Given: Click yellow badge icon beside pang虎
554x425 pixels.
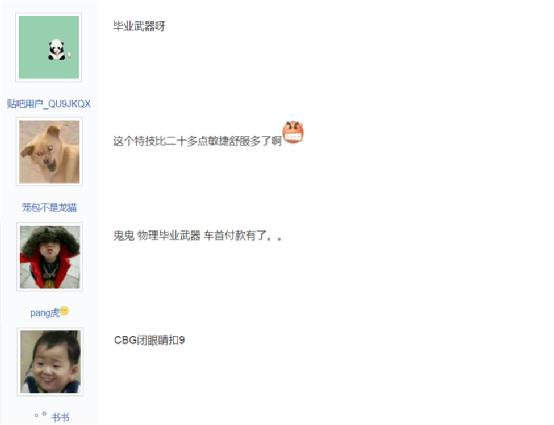Looking at the screenshot, I should (64, 311).
